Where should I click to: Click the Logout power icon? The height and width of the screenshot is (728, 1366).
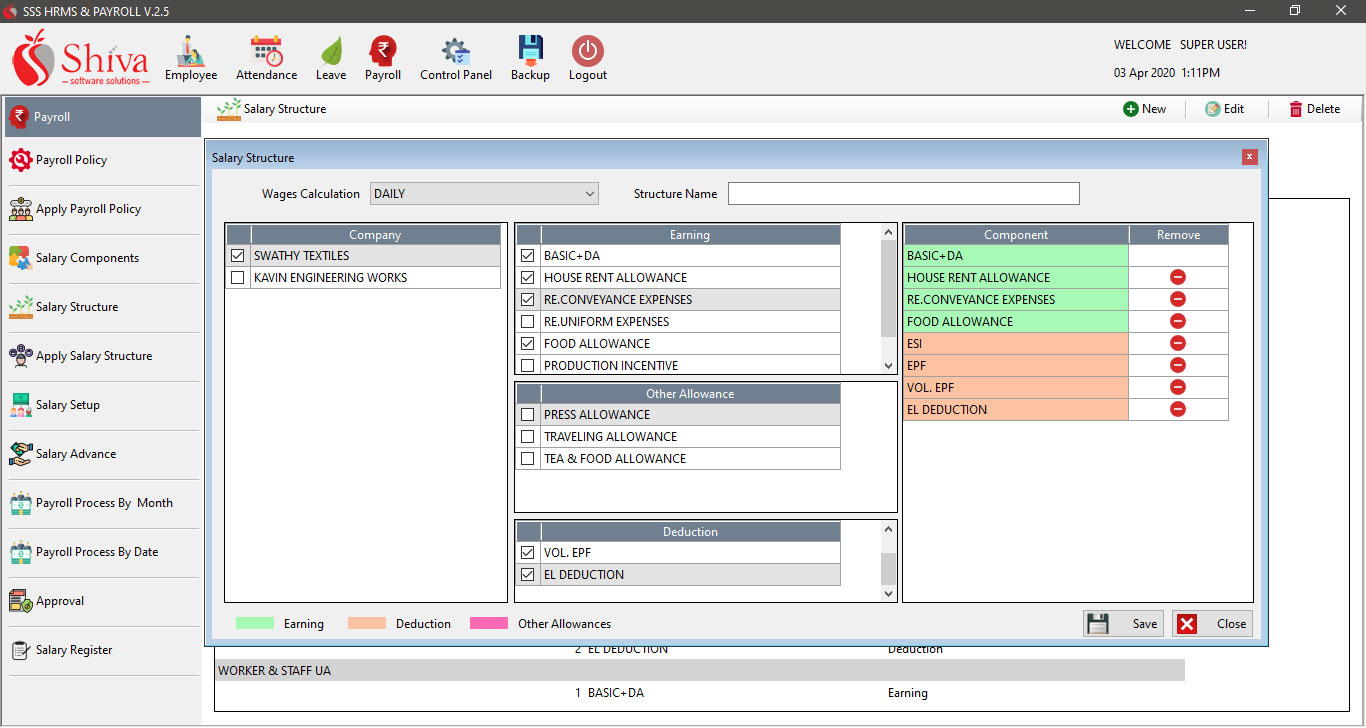coord(588,52)
